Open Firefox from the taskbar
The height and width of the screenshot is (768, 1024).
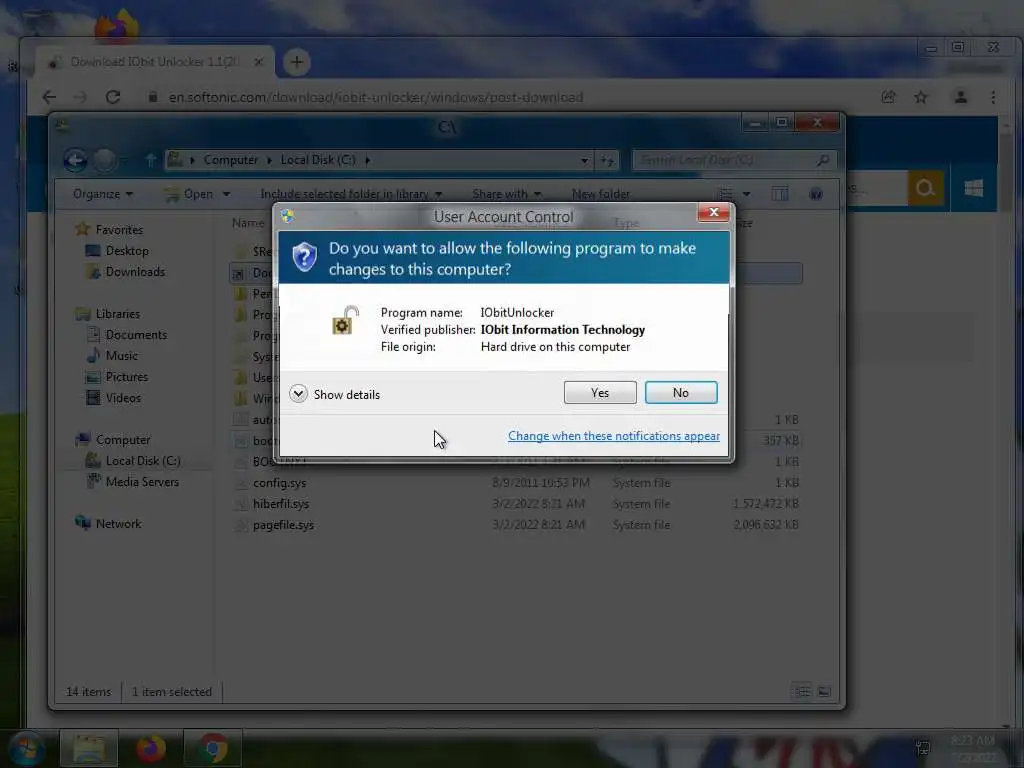pyautogui.click(x=151, y=748)
